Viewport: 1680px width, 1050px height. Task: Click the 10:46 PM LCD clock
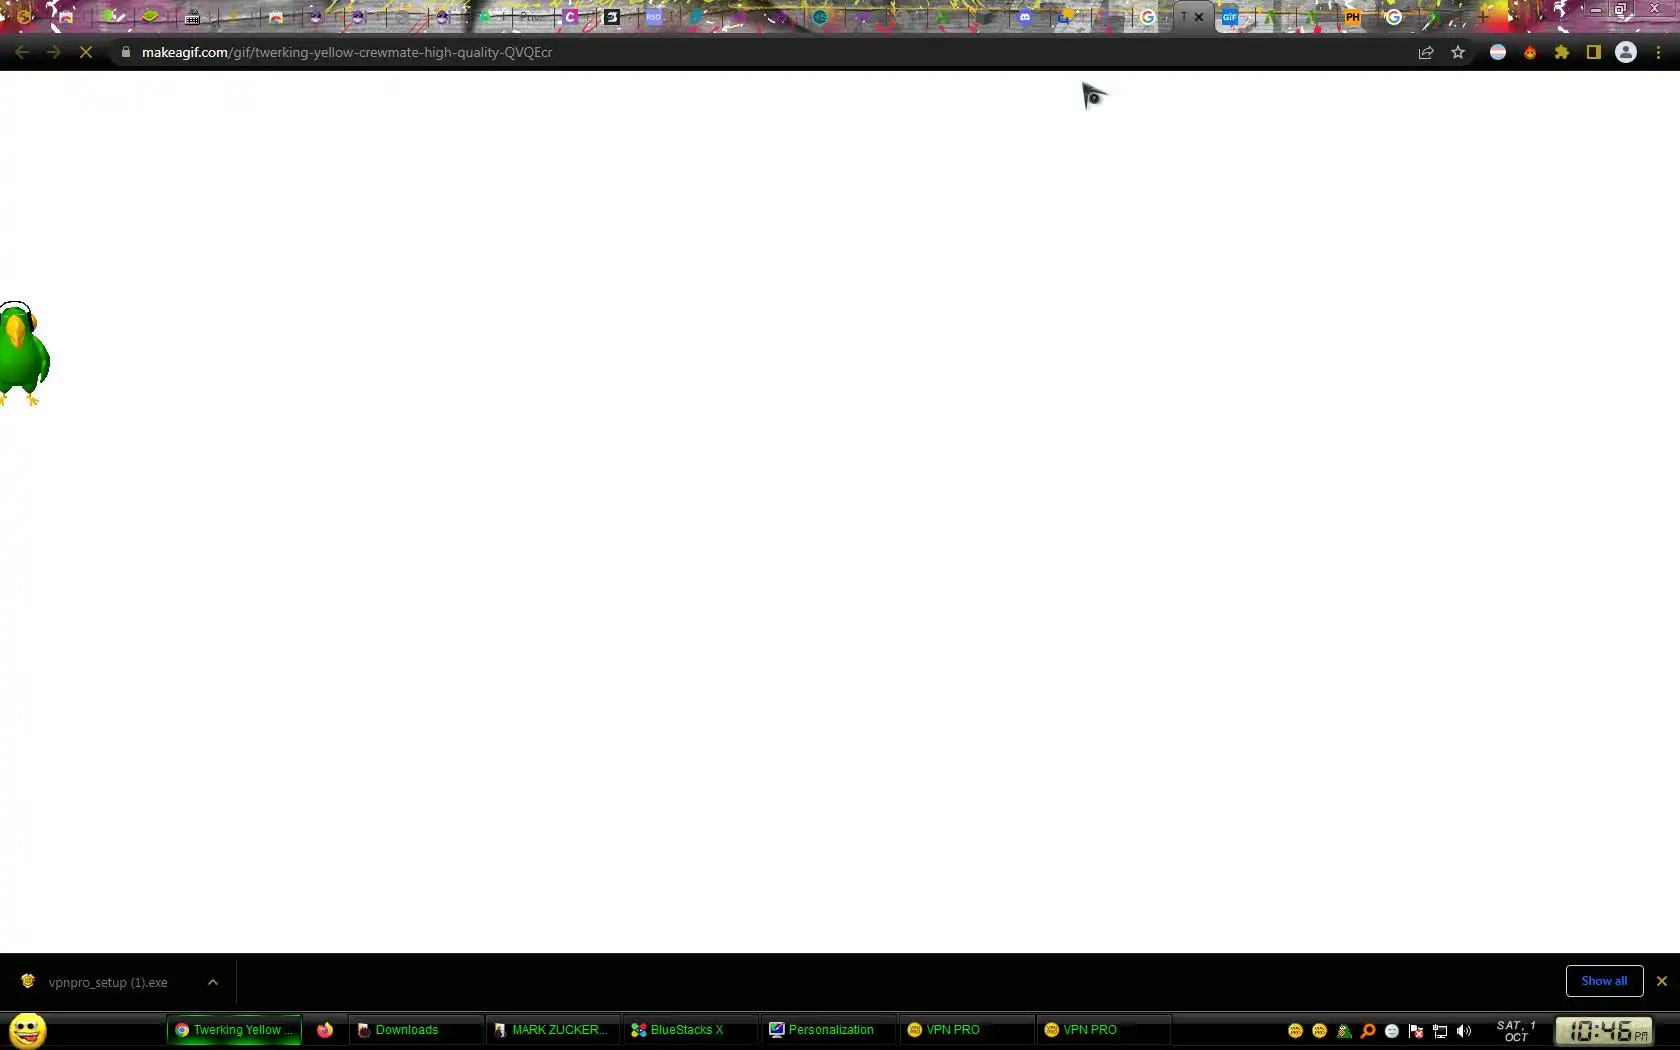point(1604,1031)
